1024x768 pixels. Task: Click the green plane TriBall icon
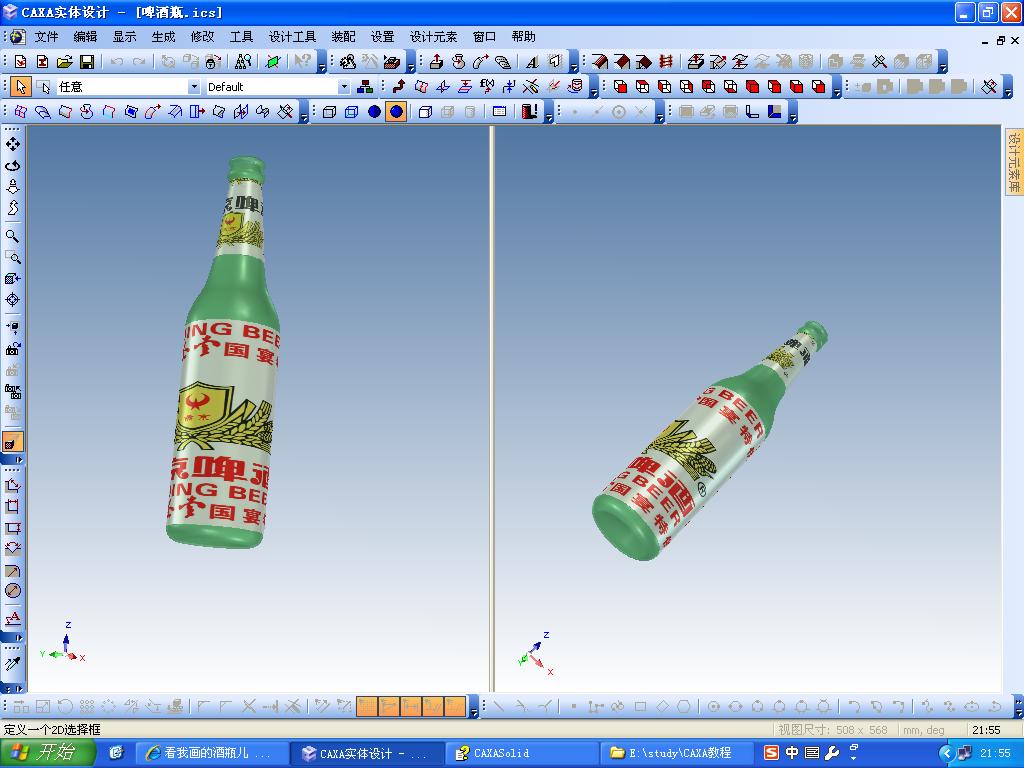273,61
